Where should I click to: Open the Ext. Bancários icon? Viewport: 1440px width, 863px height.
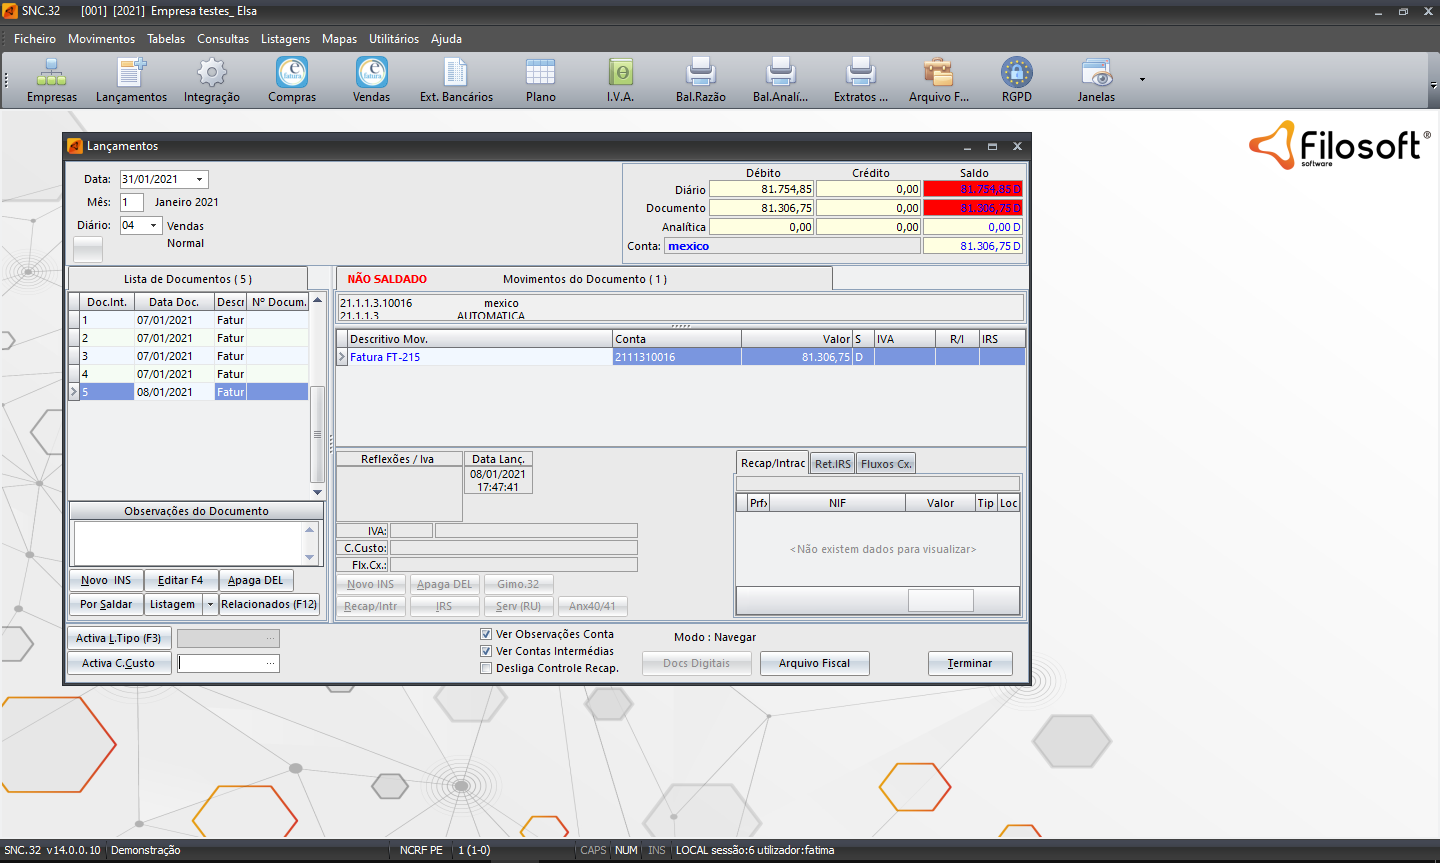tap(455, 73)
